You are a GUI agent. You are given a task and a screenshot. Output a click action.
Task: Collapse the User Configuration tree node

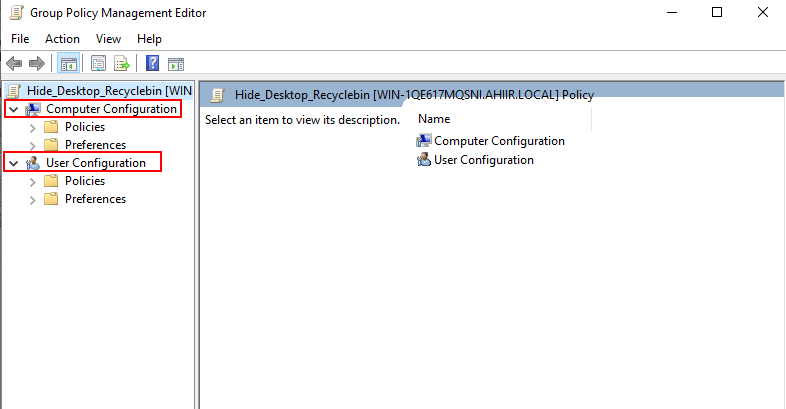click(14, 163)
